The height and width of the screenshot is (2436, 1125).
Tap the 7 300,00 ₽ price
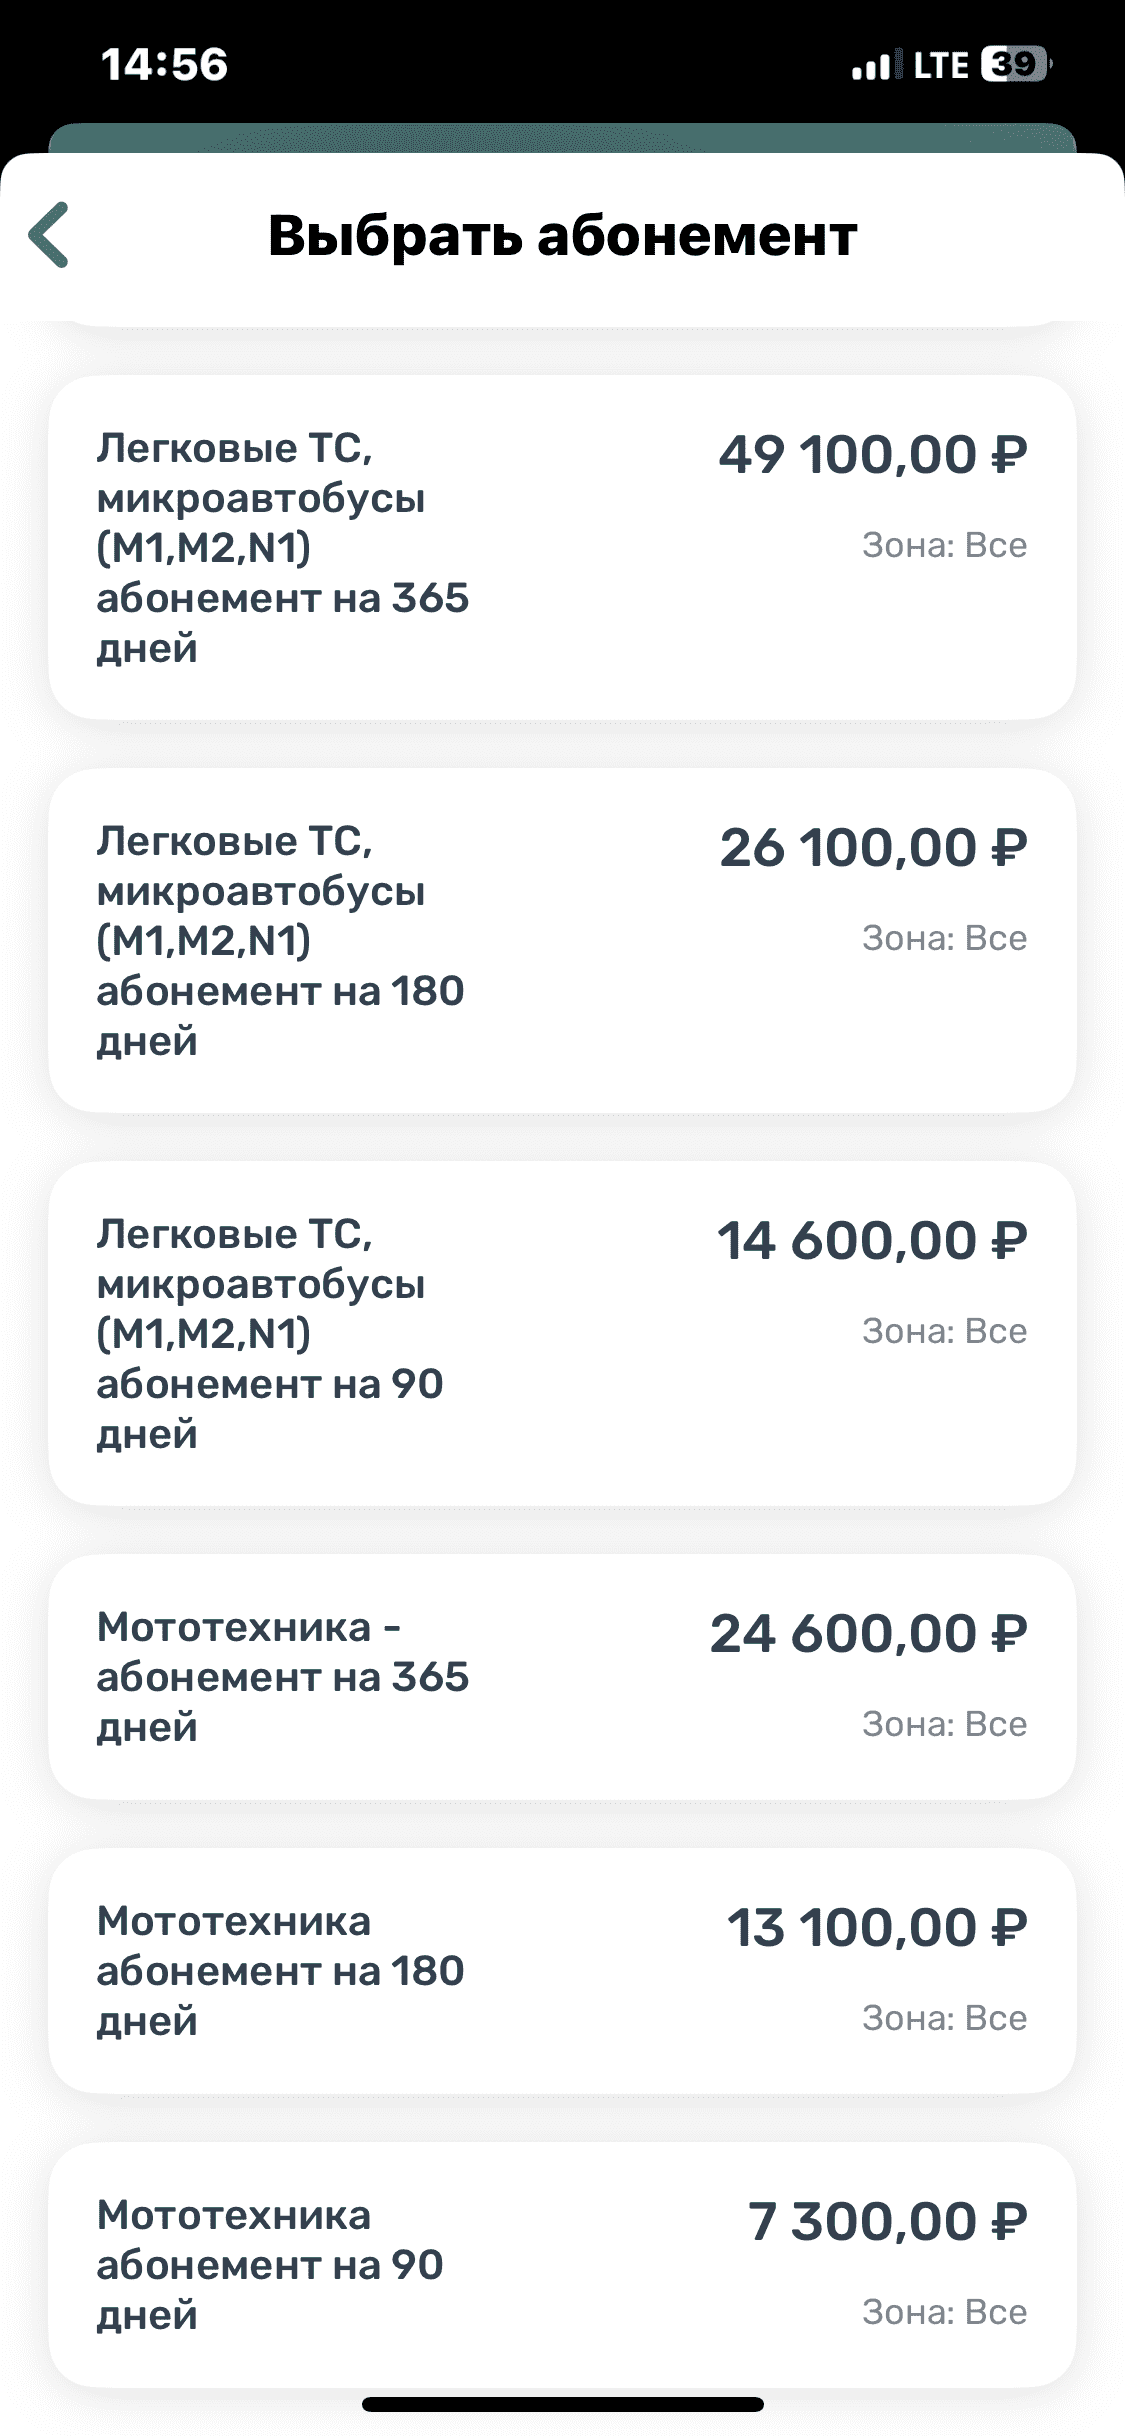pos(888,2222)
